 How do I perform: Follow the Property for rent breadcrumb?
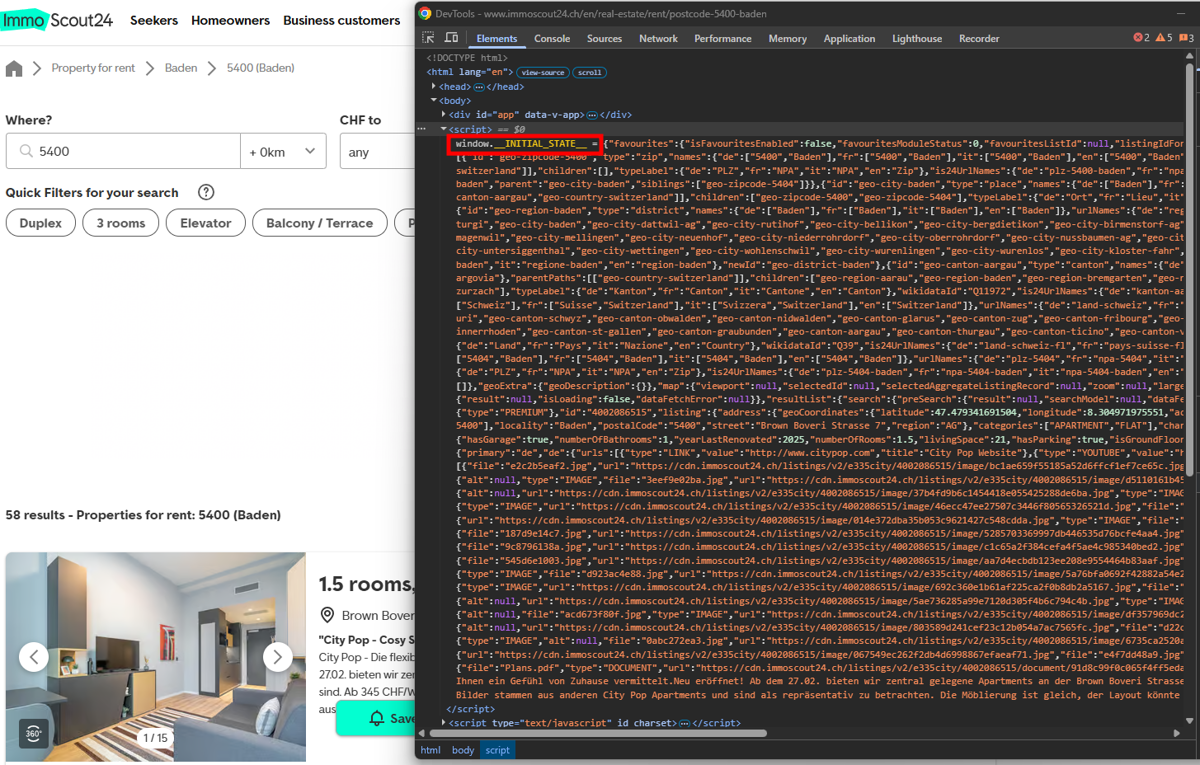pyautogui.click(x=93, y=68)
